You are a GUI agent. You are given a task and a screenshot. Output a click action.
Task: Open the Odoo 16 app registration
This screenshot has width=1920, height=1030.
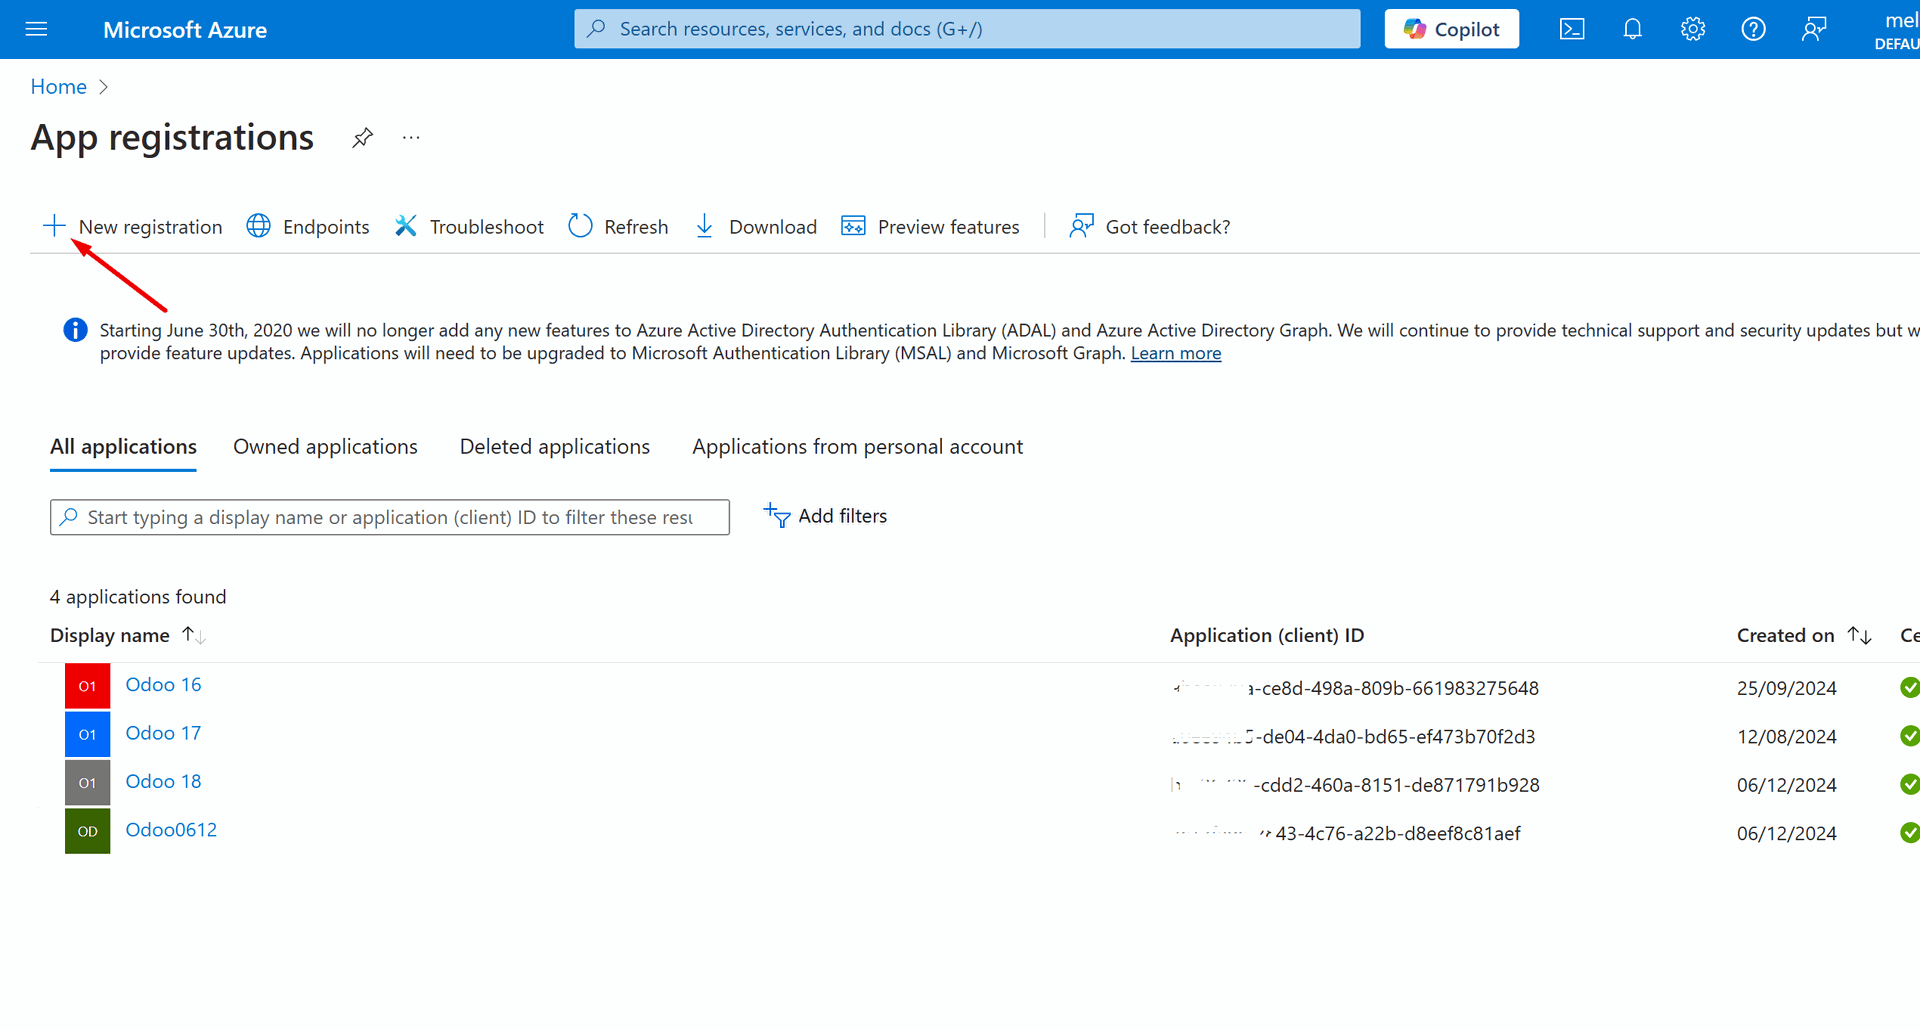(x=163, y=685)
